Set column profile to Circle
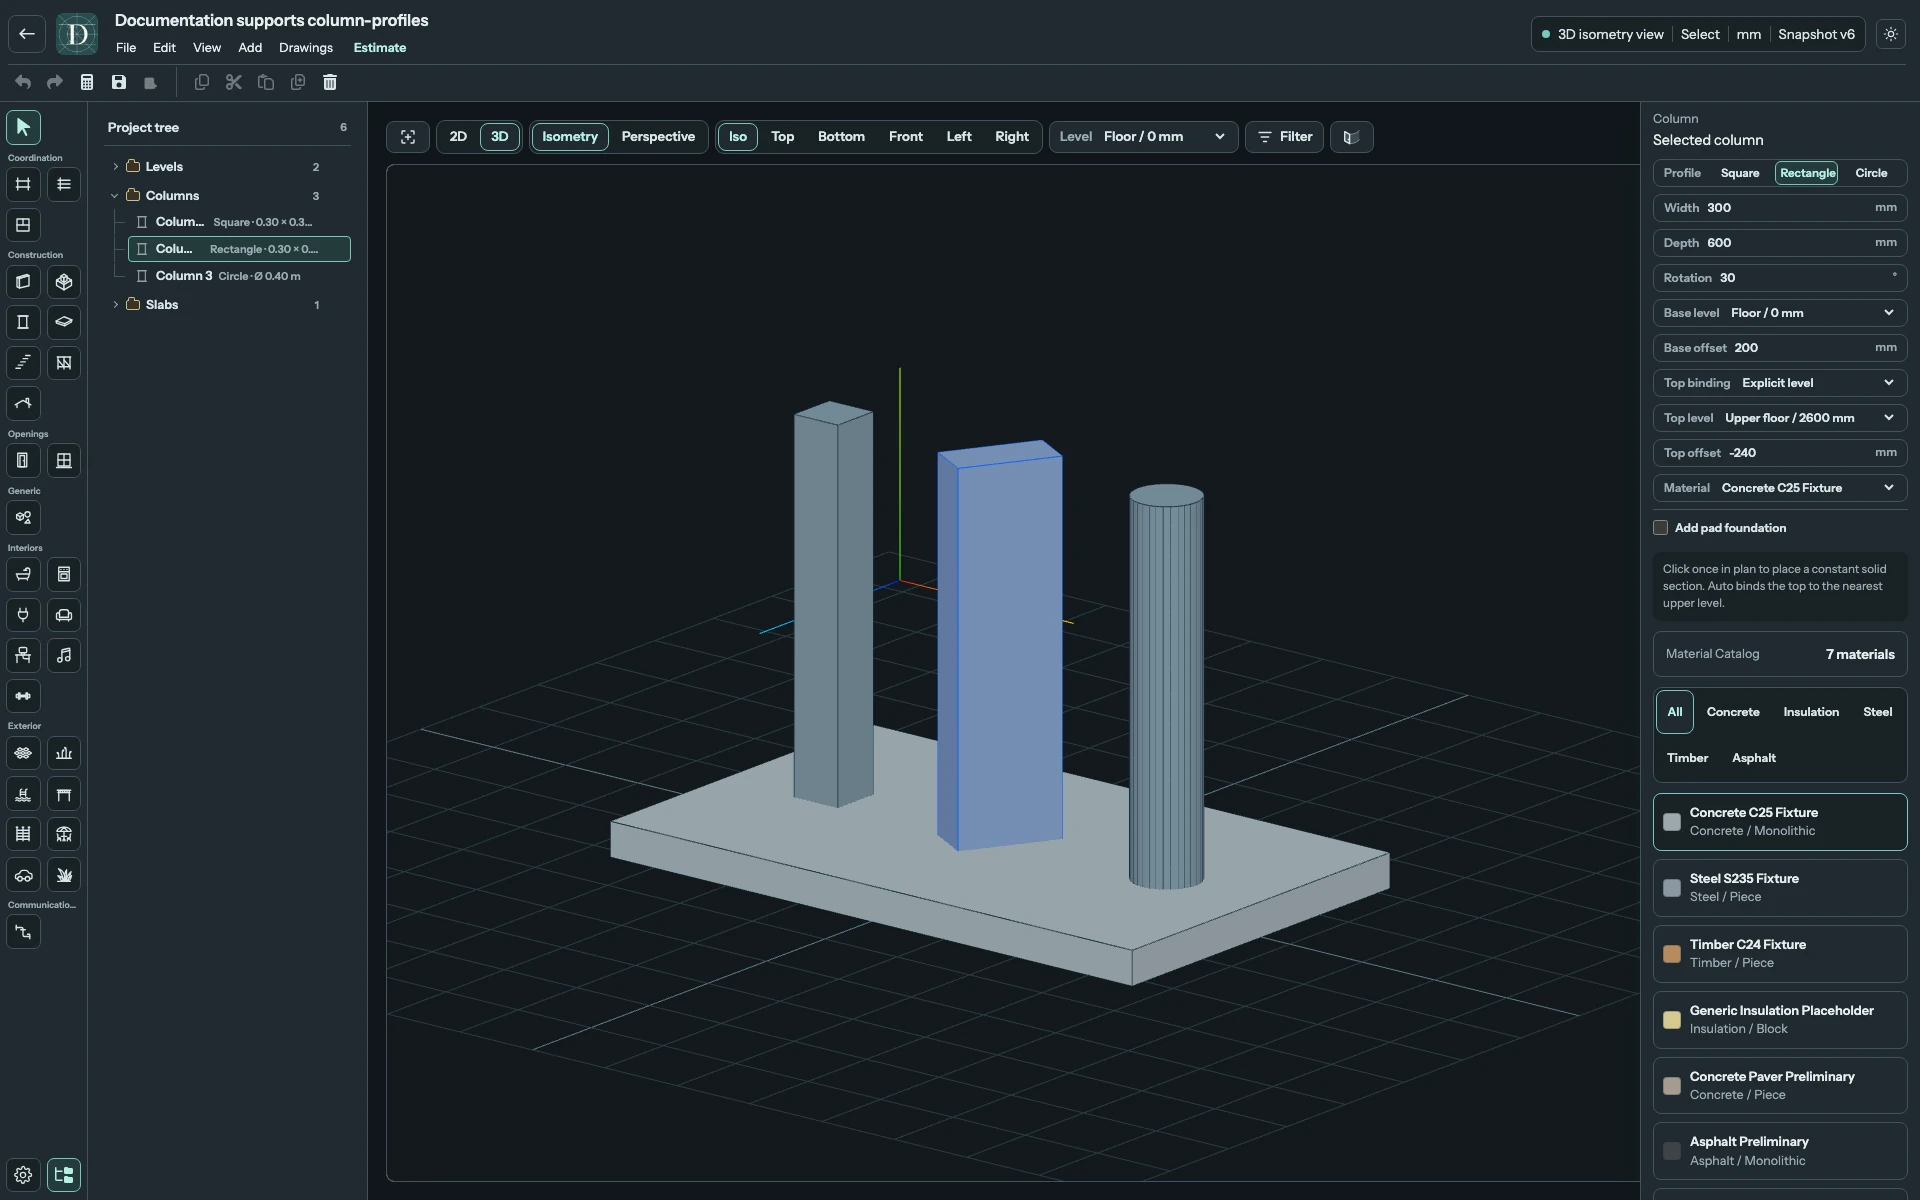This screenshot has width=1920, height=1200. pos(1871,173)
